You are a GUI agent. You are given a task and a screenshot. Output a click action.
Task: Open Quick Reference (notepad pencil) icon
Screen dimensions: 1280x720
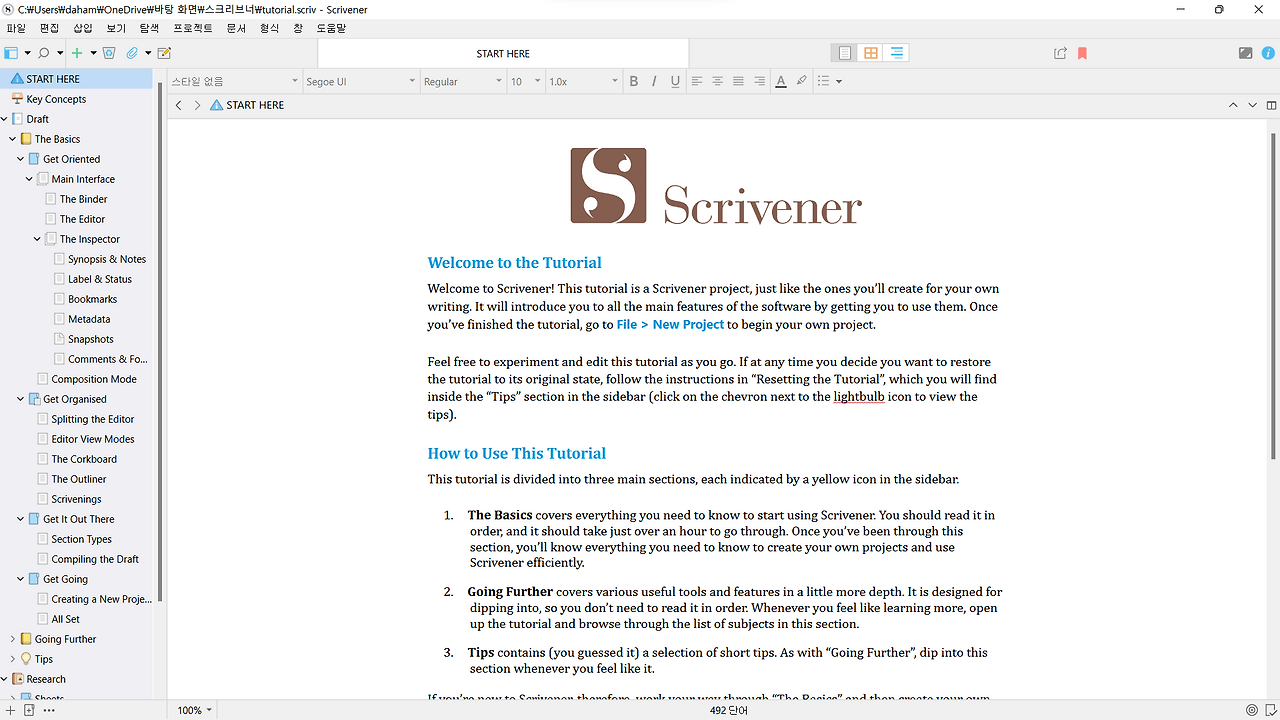[164, 53]
